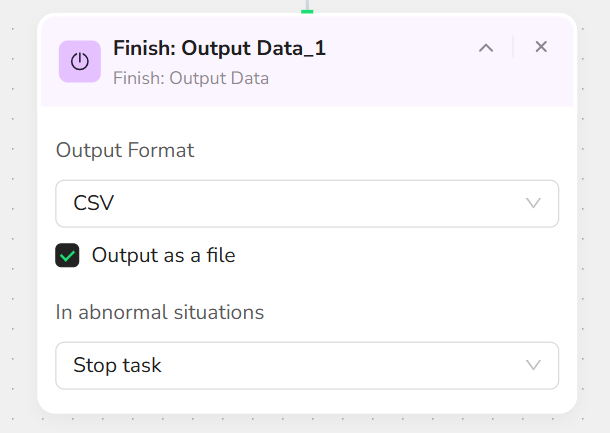This screenshot has width=610, height=433.
Task: Click the chevron arrow in the Stop task field
Action: 533,365
